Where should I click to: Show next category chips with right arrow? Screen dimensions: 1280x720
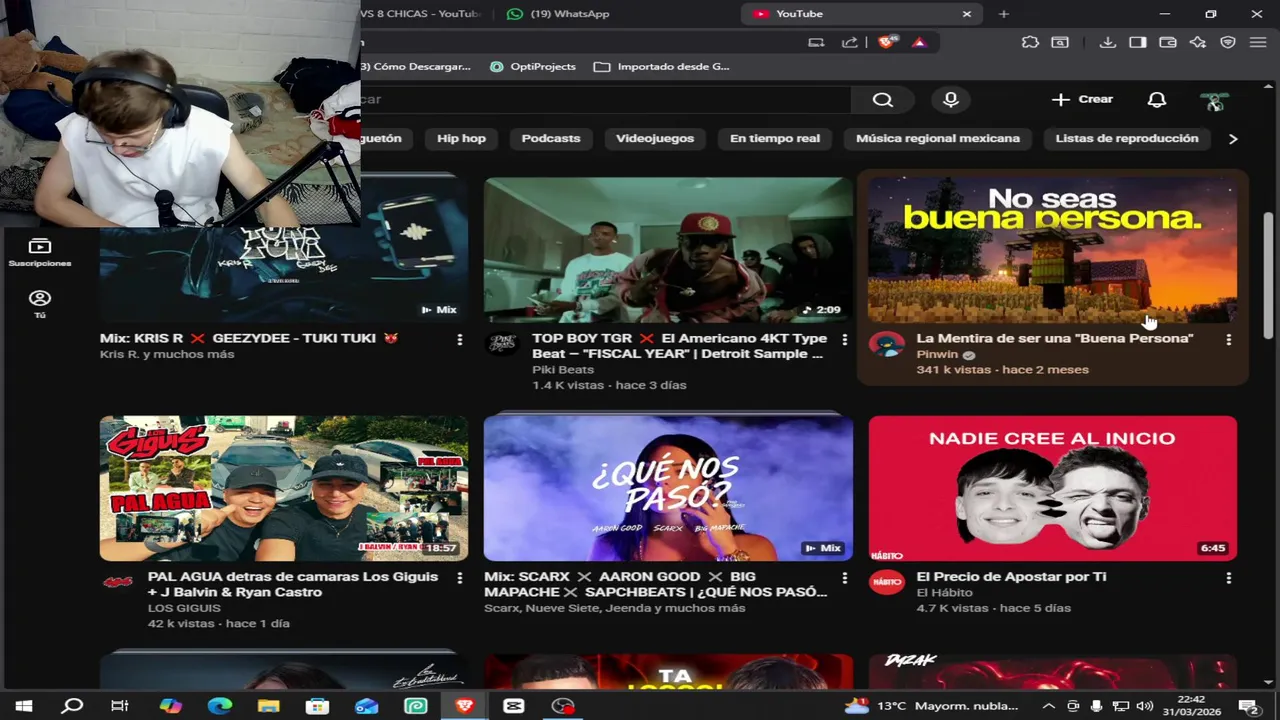(1232, 139)
